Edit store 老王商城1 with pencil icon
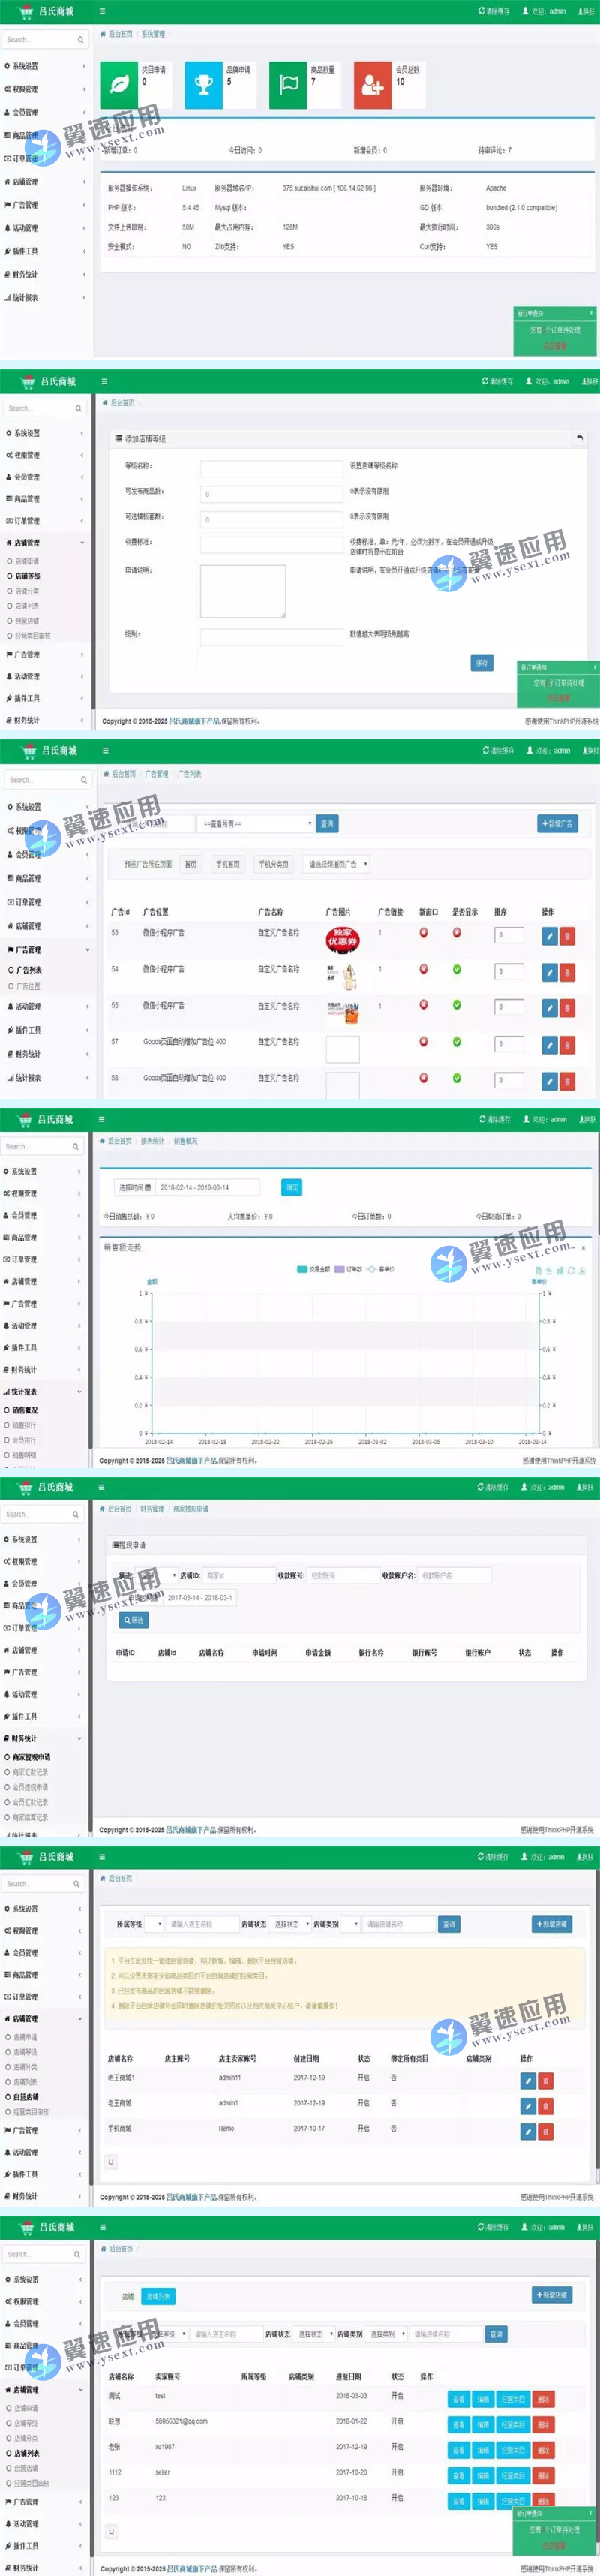Viewport: 600px width, 2576px height. 528,2080
